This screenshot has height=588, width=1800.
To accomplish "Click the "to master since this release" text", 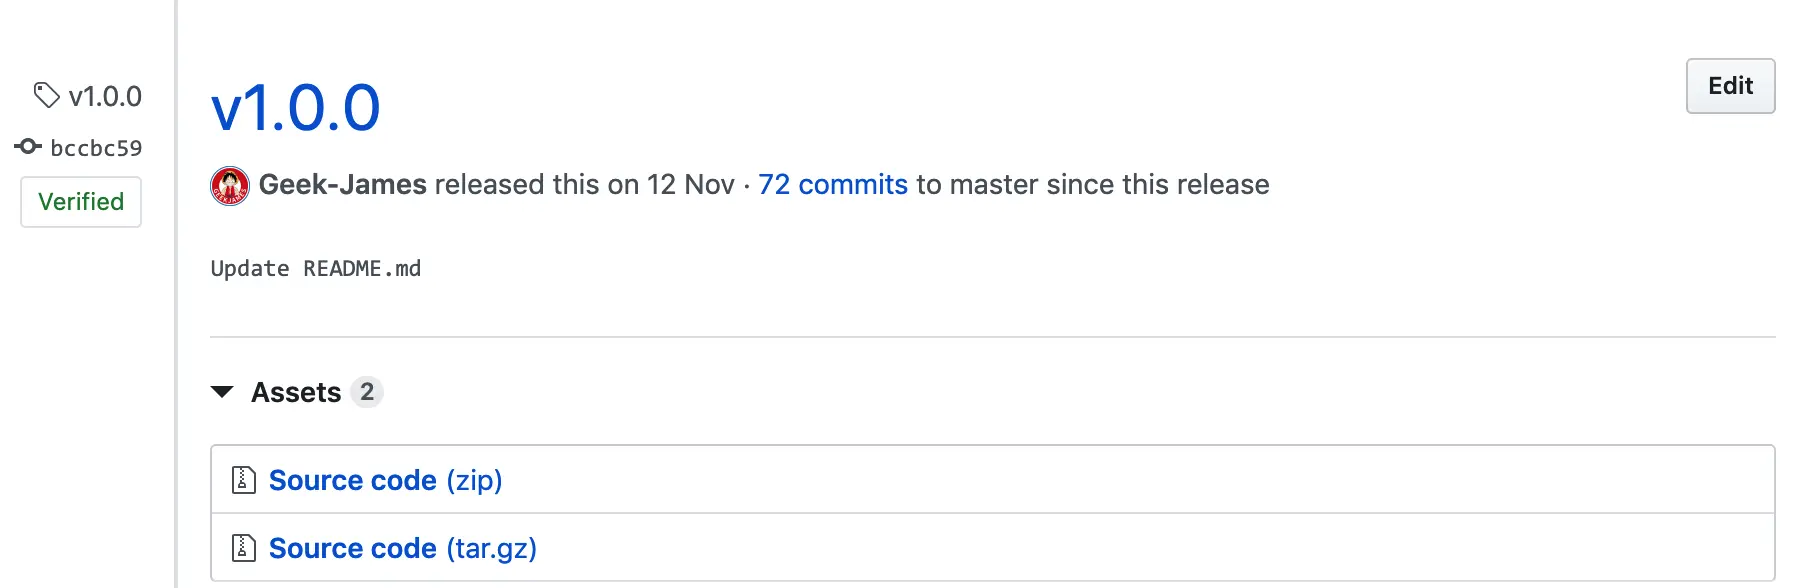I will pos(1092,185).
